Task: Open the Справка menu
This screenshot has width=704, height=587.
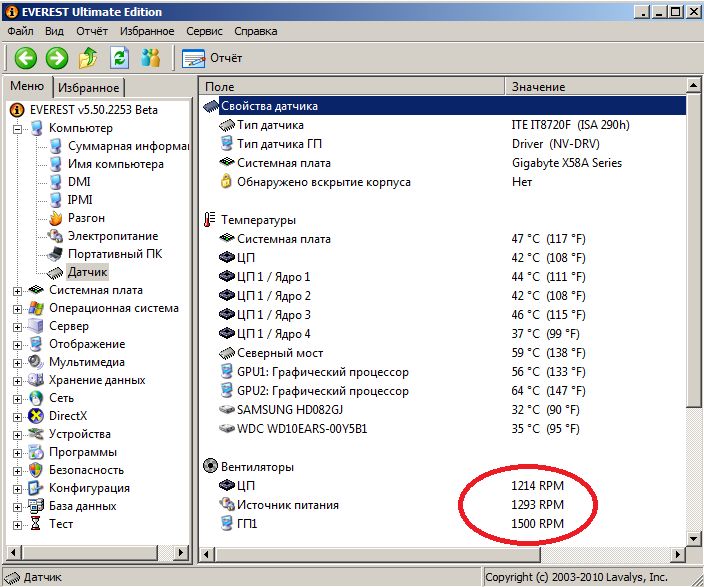Action: click(255, 31)
